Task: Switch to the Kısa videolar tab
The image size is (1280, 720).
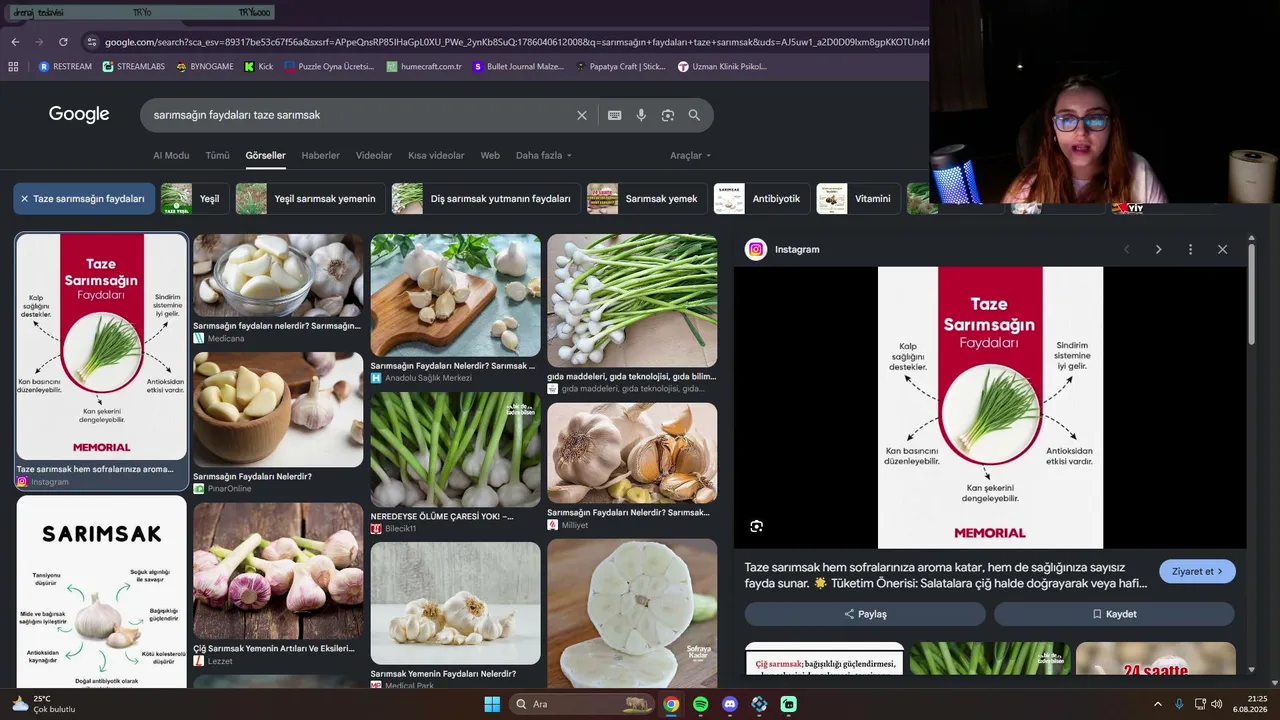Action: pyautogui.click(x=436, y=156)
